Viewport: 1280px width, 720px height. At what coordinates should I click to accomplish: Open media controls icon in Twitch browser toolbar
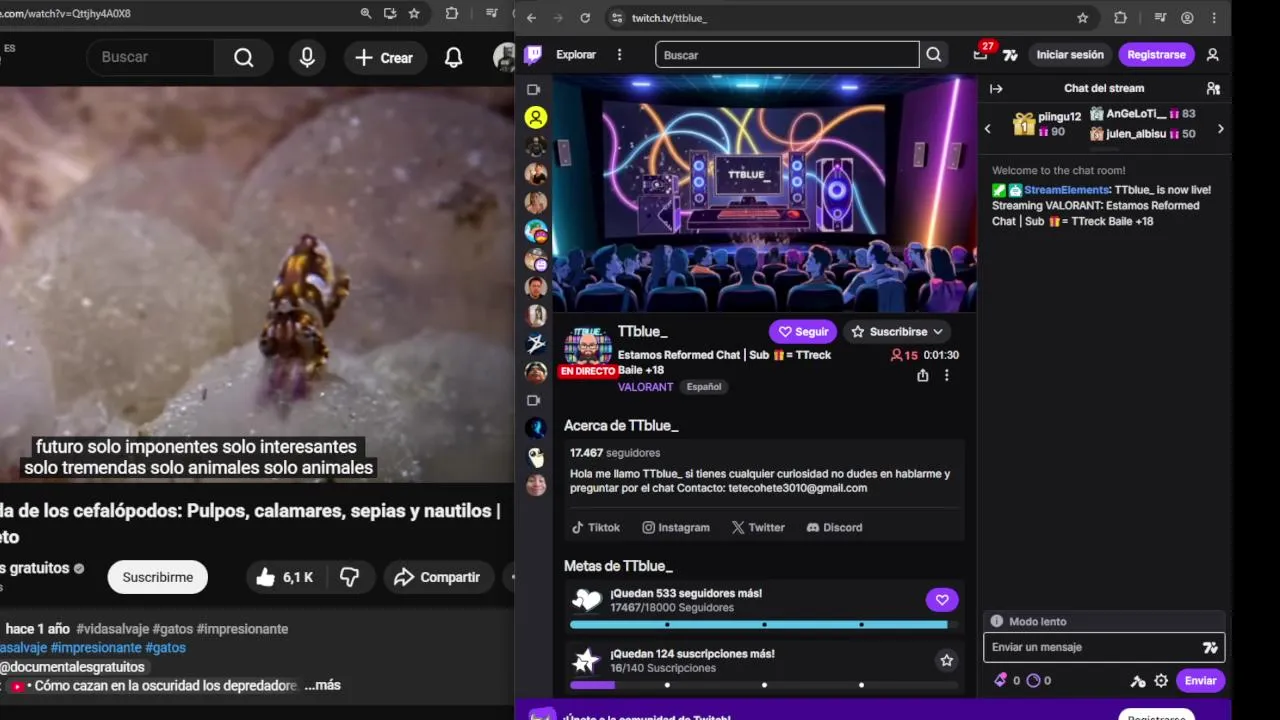coord(1160,18)
